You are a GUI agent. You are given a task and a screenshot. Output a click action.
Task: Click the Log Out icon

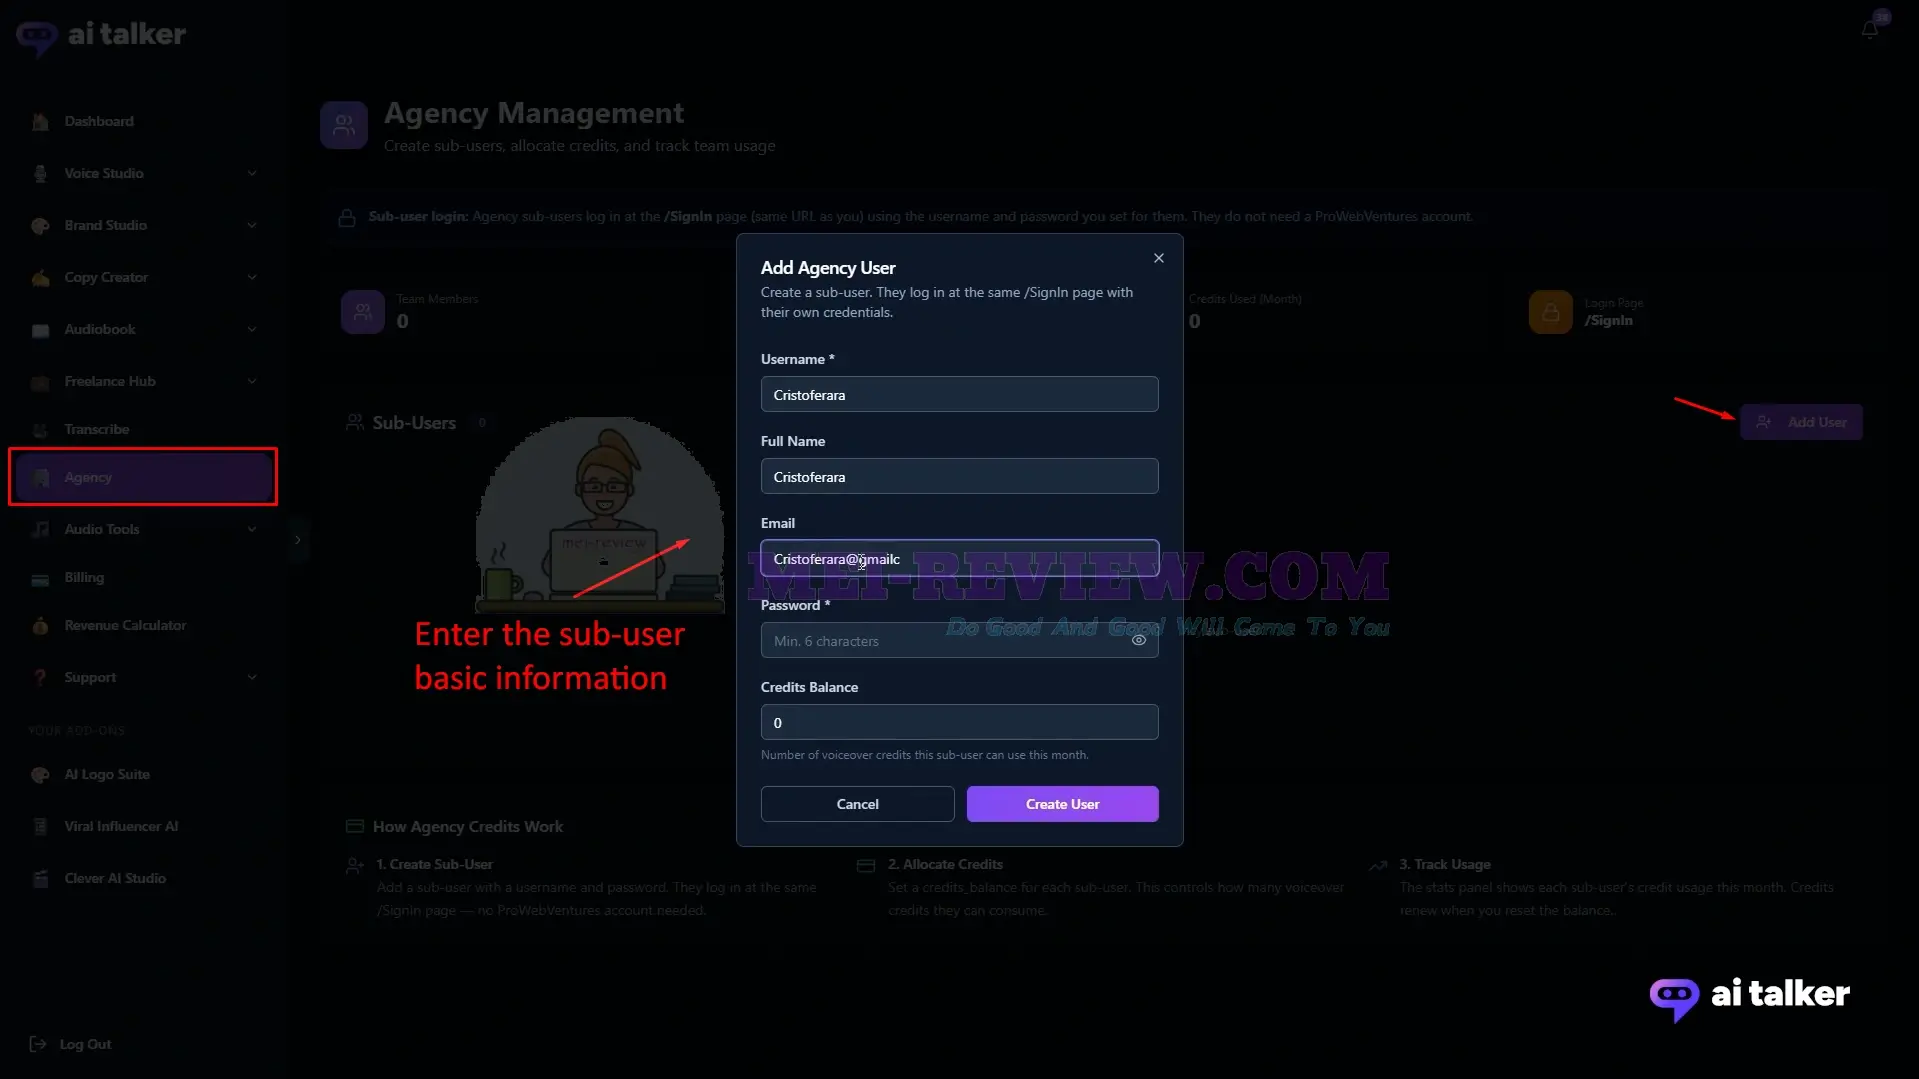click(x=38, y=1044)
